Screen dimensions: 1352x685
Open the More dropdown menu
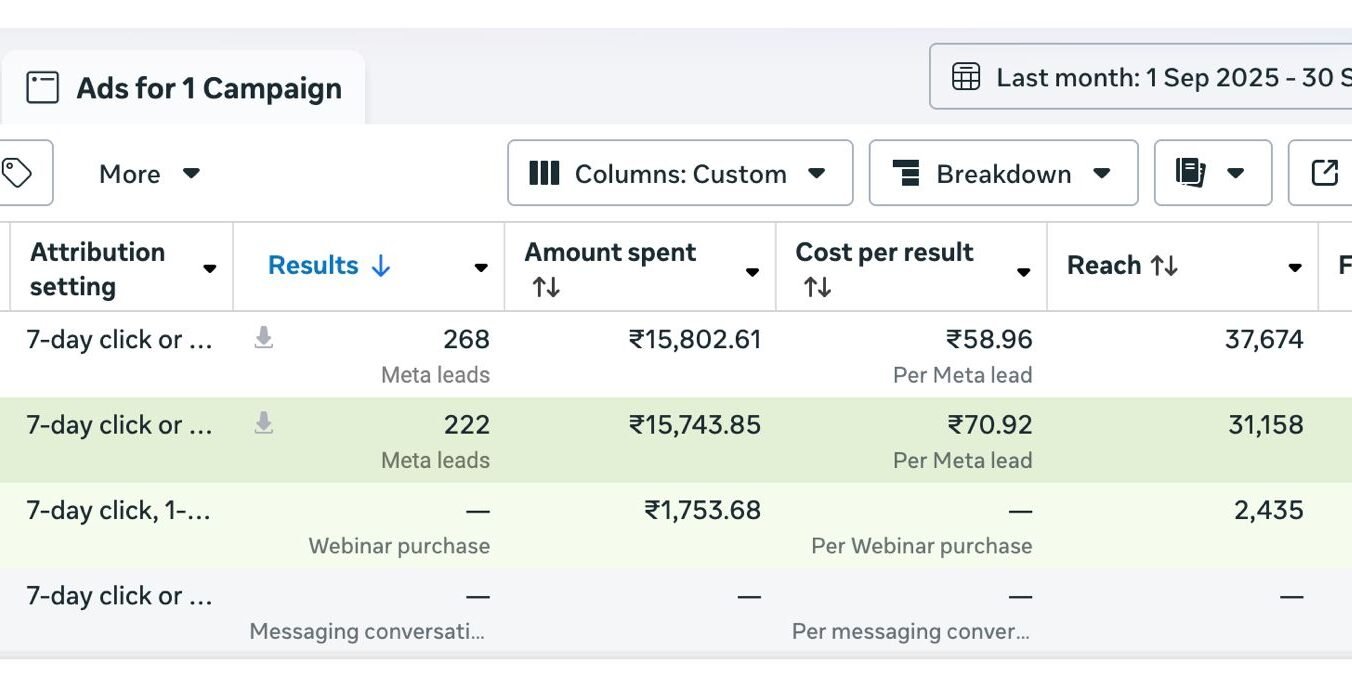click(149, 174)
